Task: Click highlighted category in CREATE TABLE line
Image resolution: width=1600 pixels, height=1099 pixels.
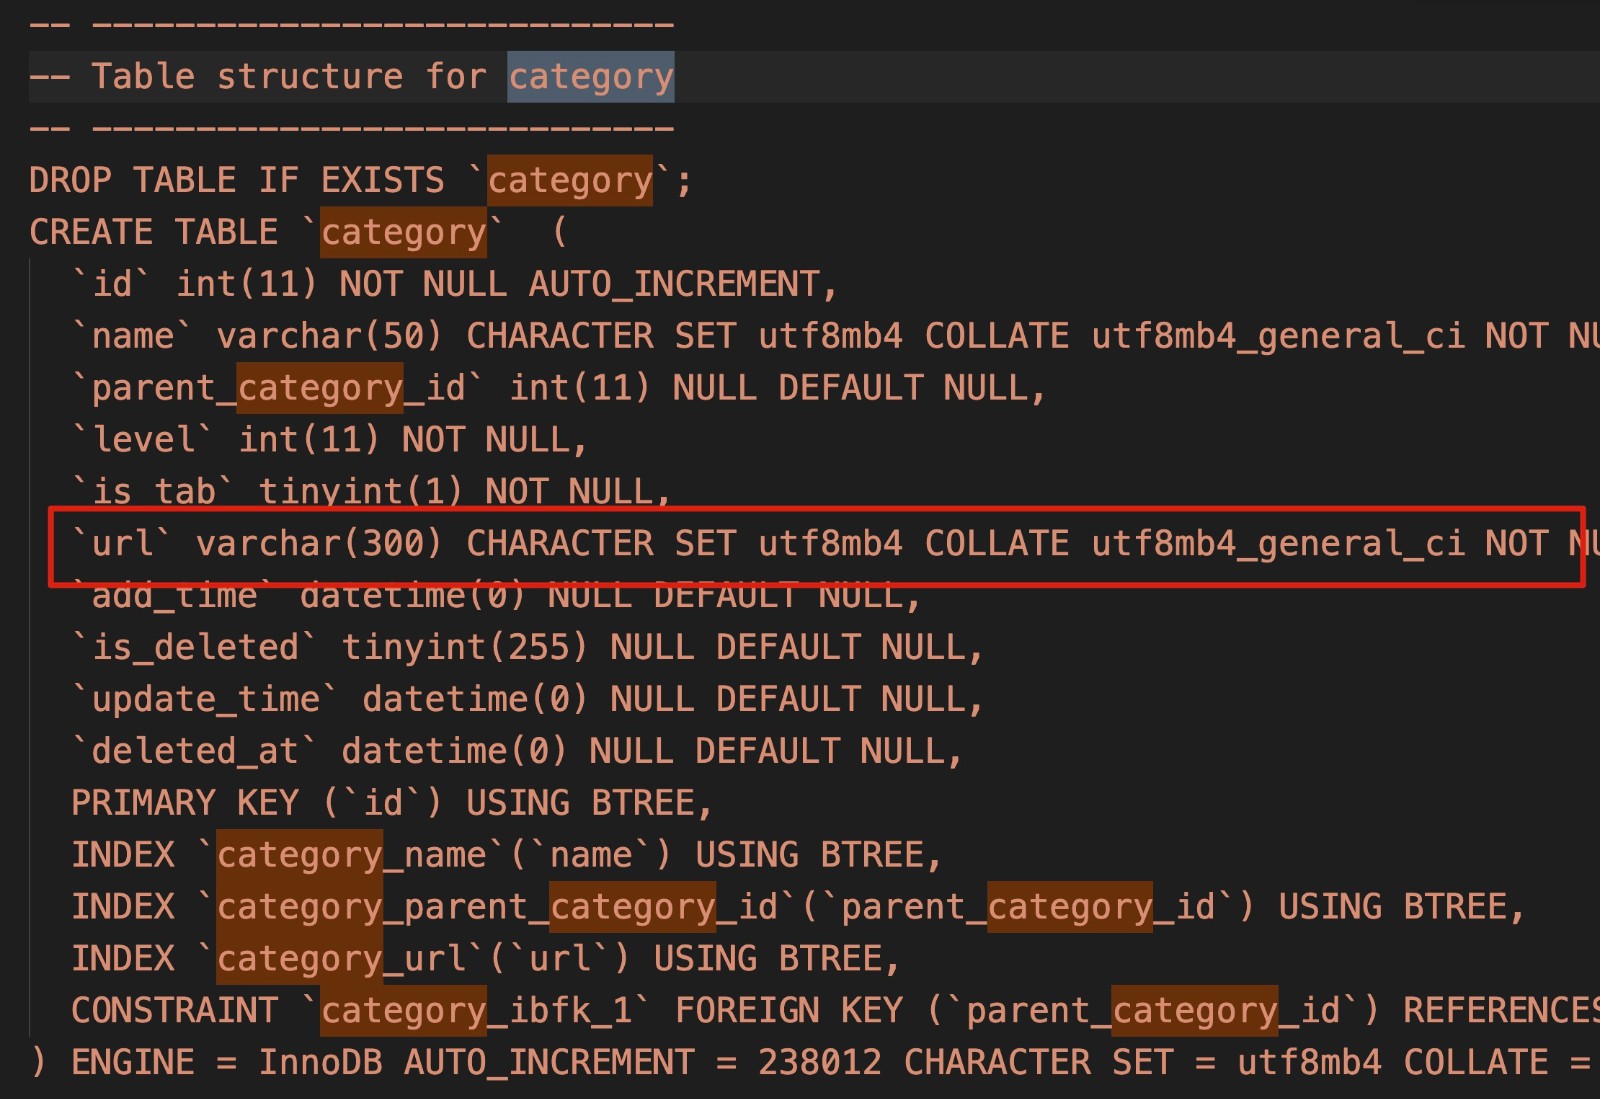Action: [404, 232]
